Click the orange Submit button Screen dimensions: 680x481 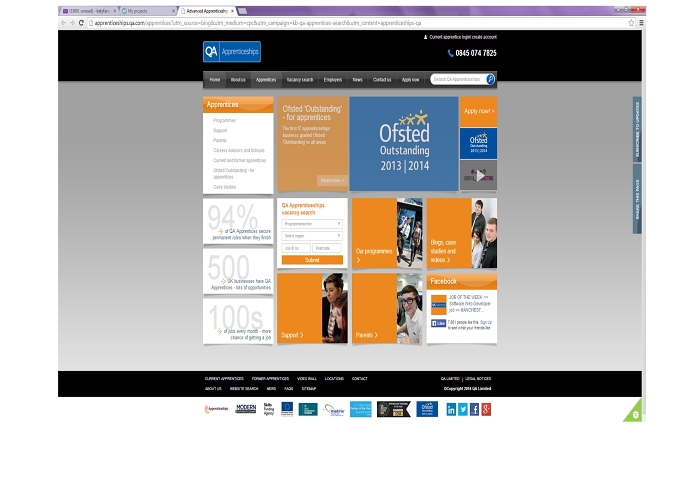[312, 260]
